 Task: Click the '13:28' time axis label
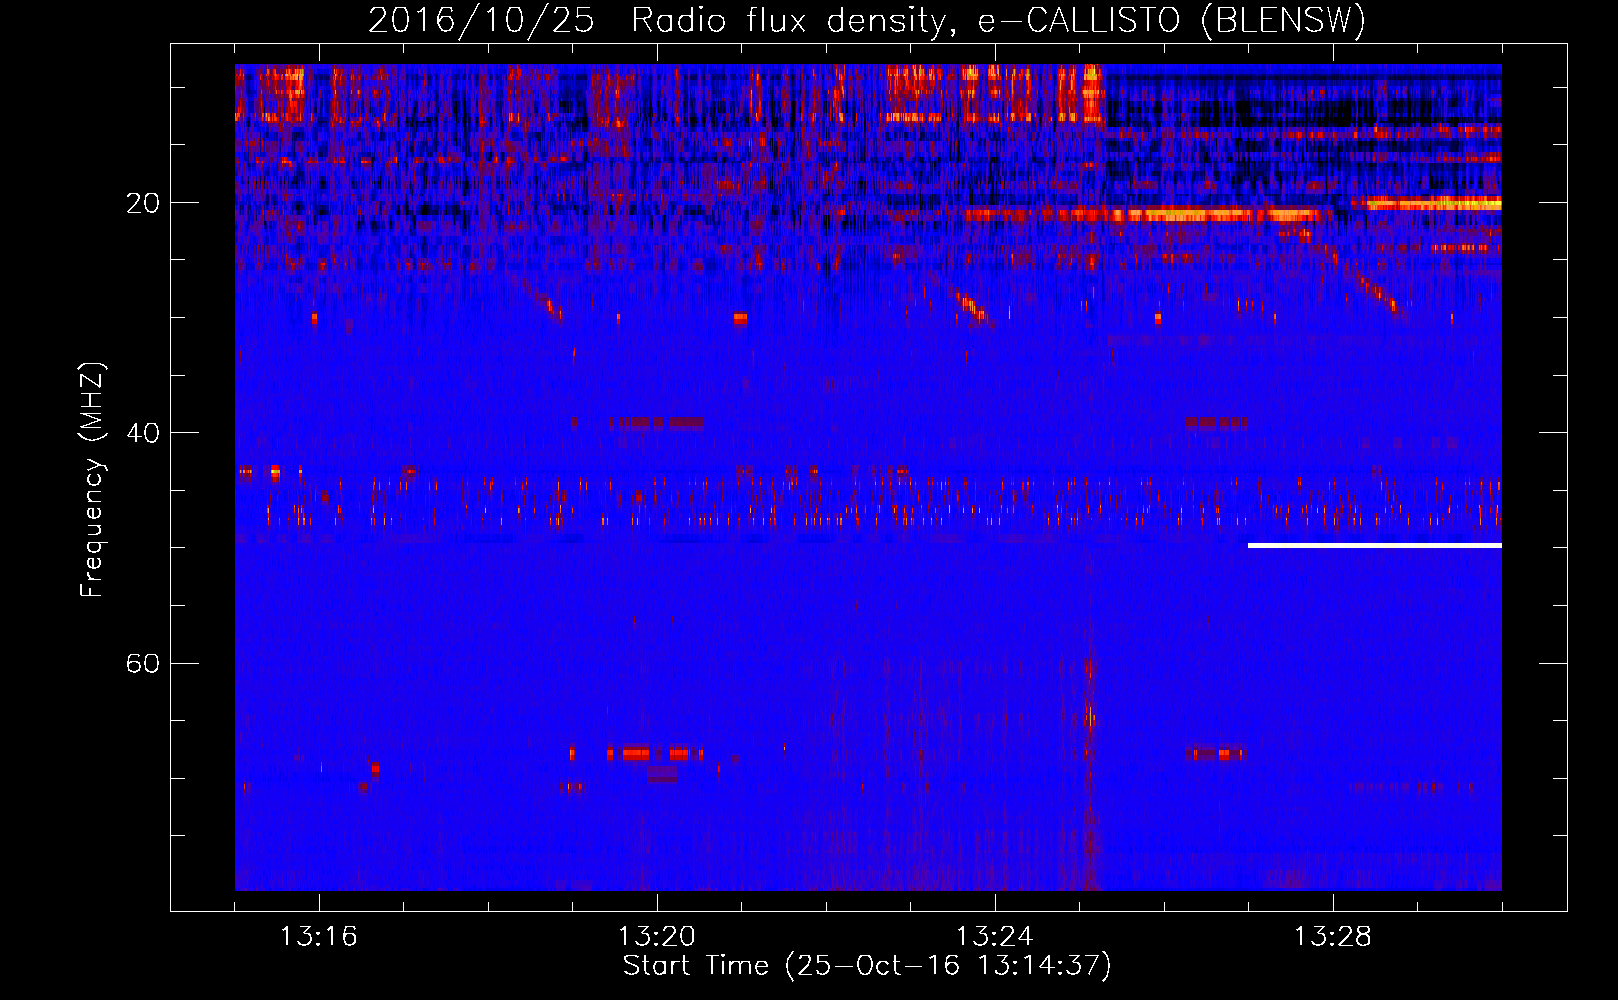[1332, 937]
